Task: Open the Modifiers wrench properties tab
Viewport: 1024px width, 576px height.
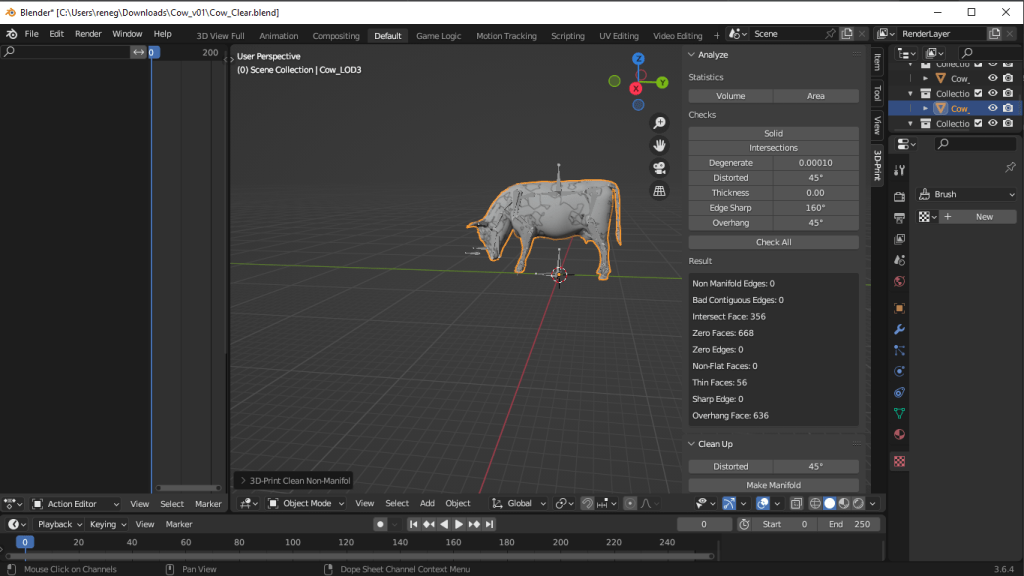Action: pyautogui.click(x=899, y=329)
